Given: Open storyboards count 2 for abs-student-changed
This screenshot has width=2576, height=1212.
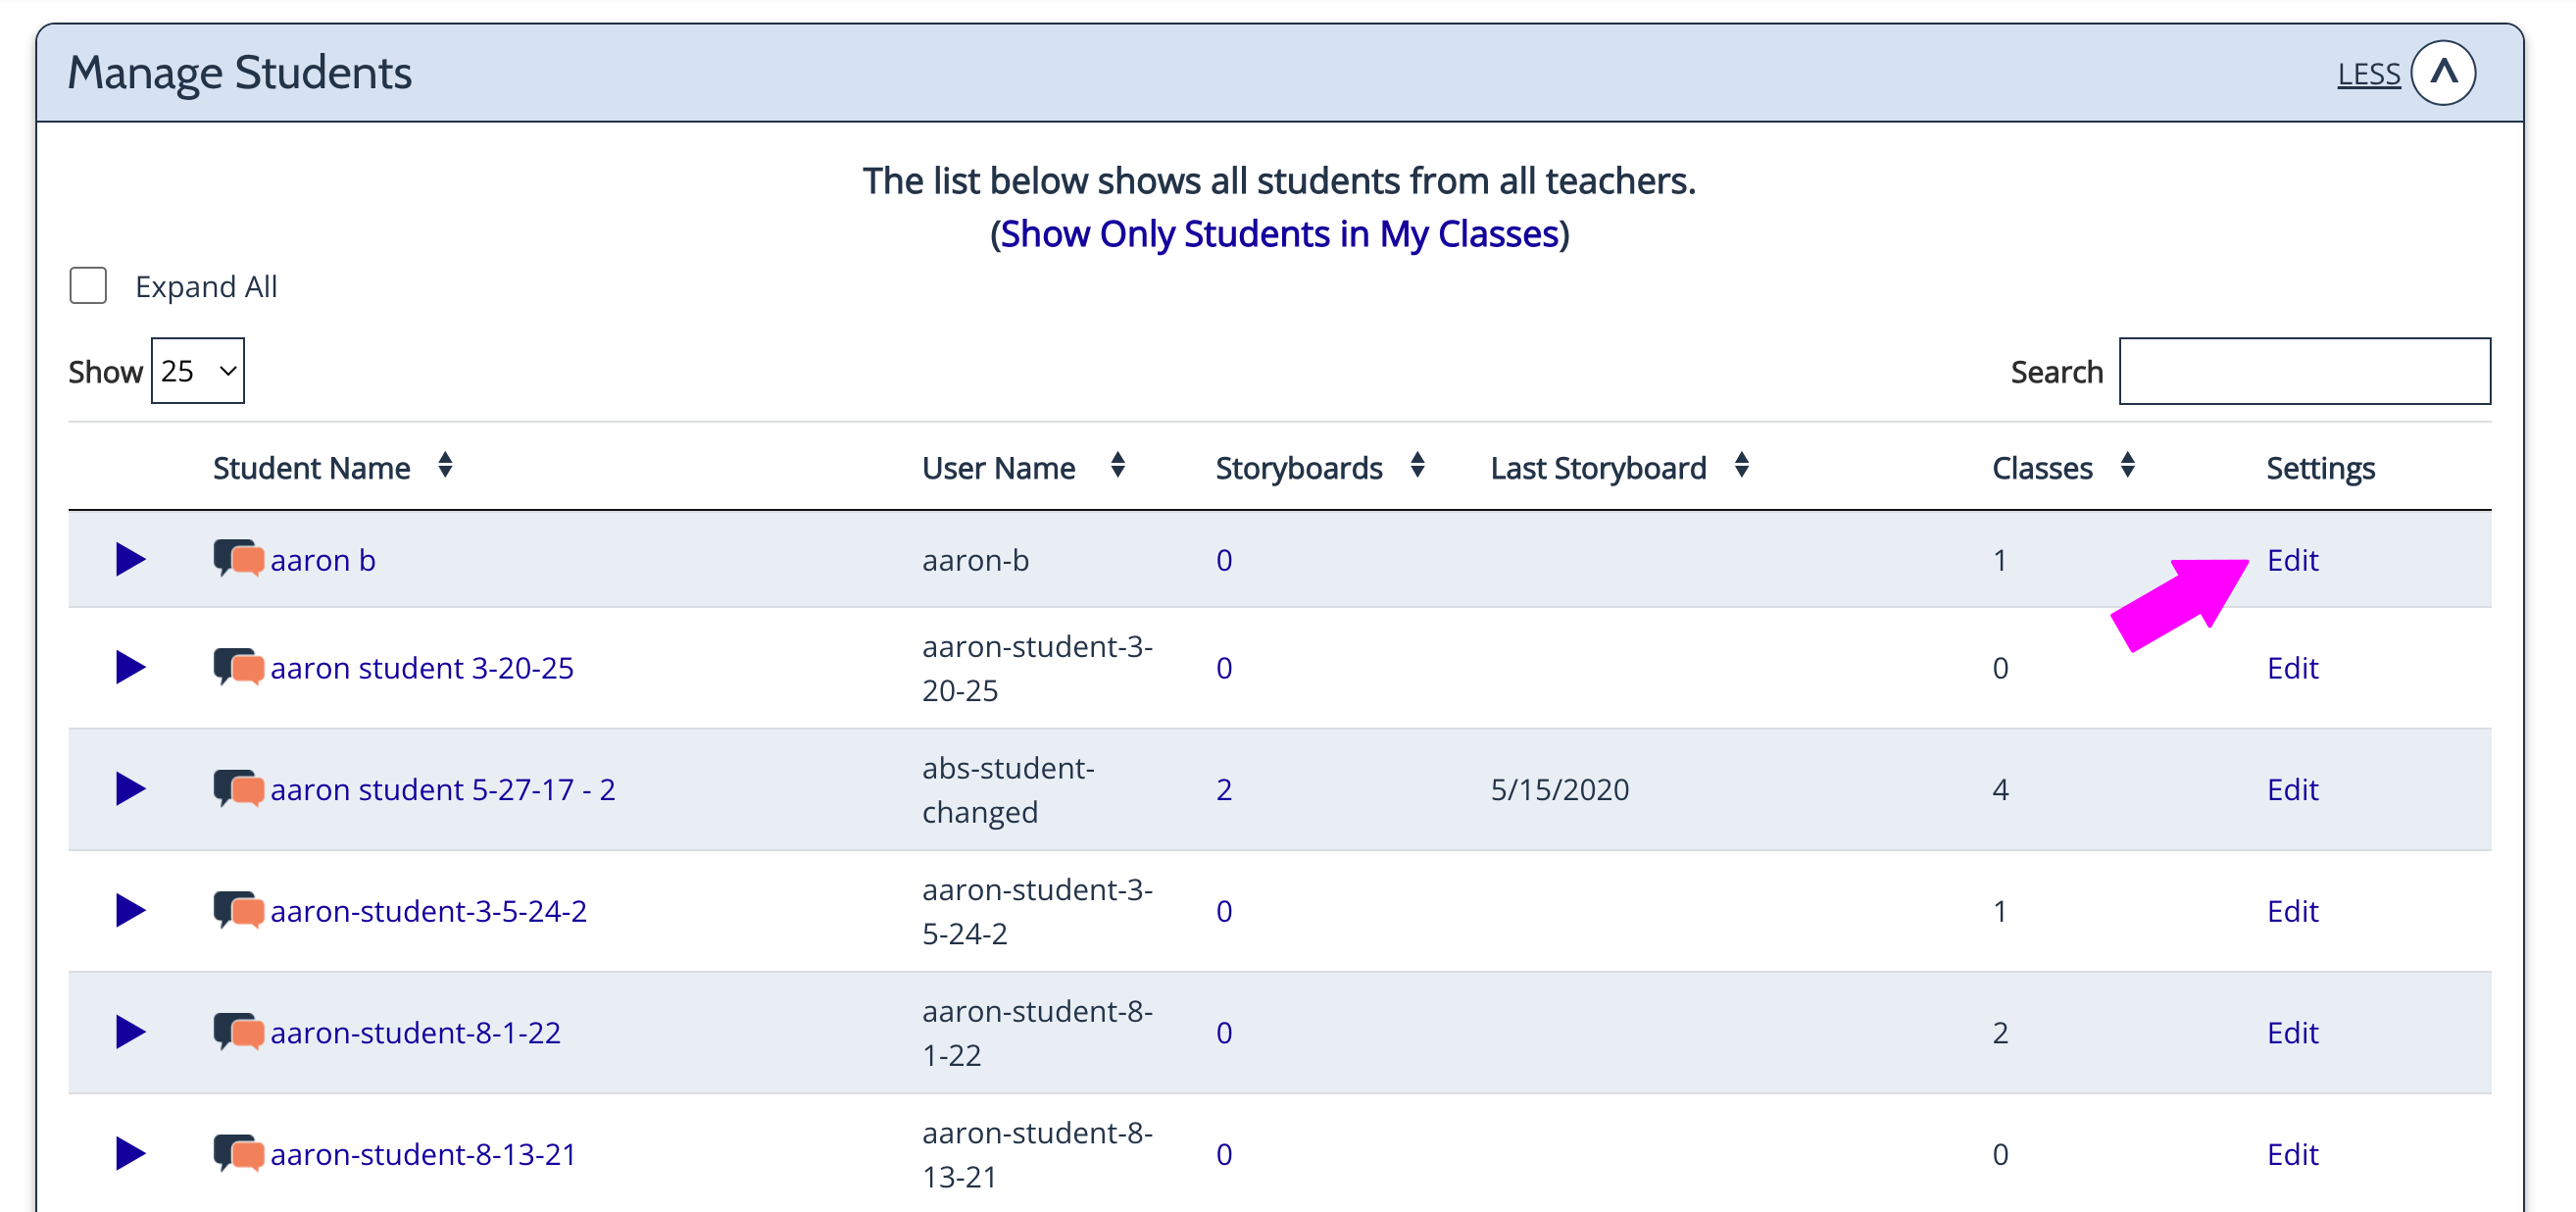Looking at the screenshot, I should pyautogui.click(x=1223, y=790).
